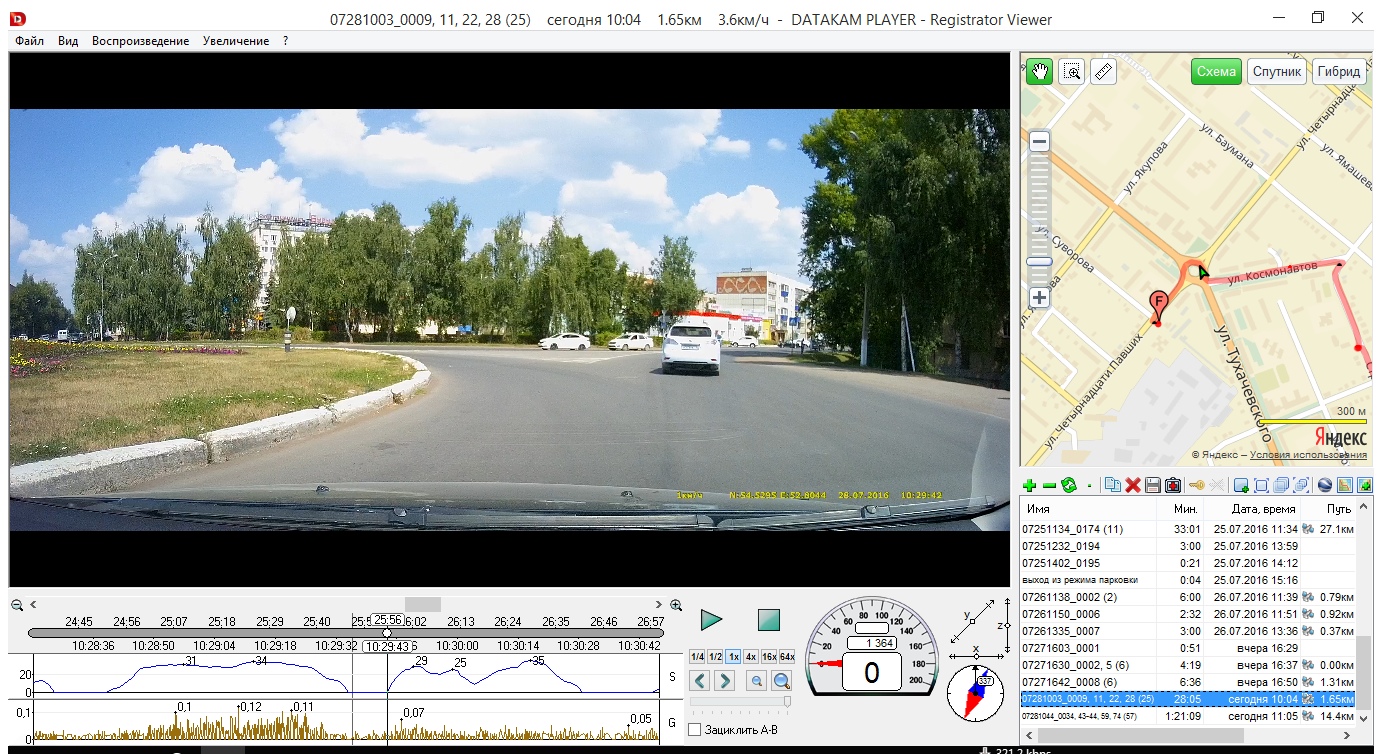Click the green plus add-file icon

tap(1030, 486)
